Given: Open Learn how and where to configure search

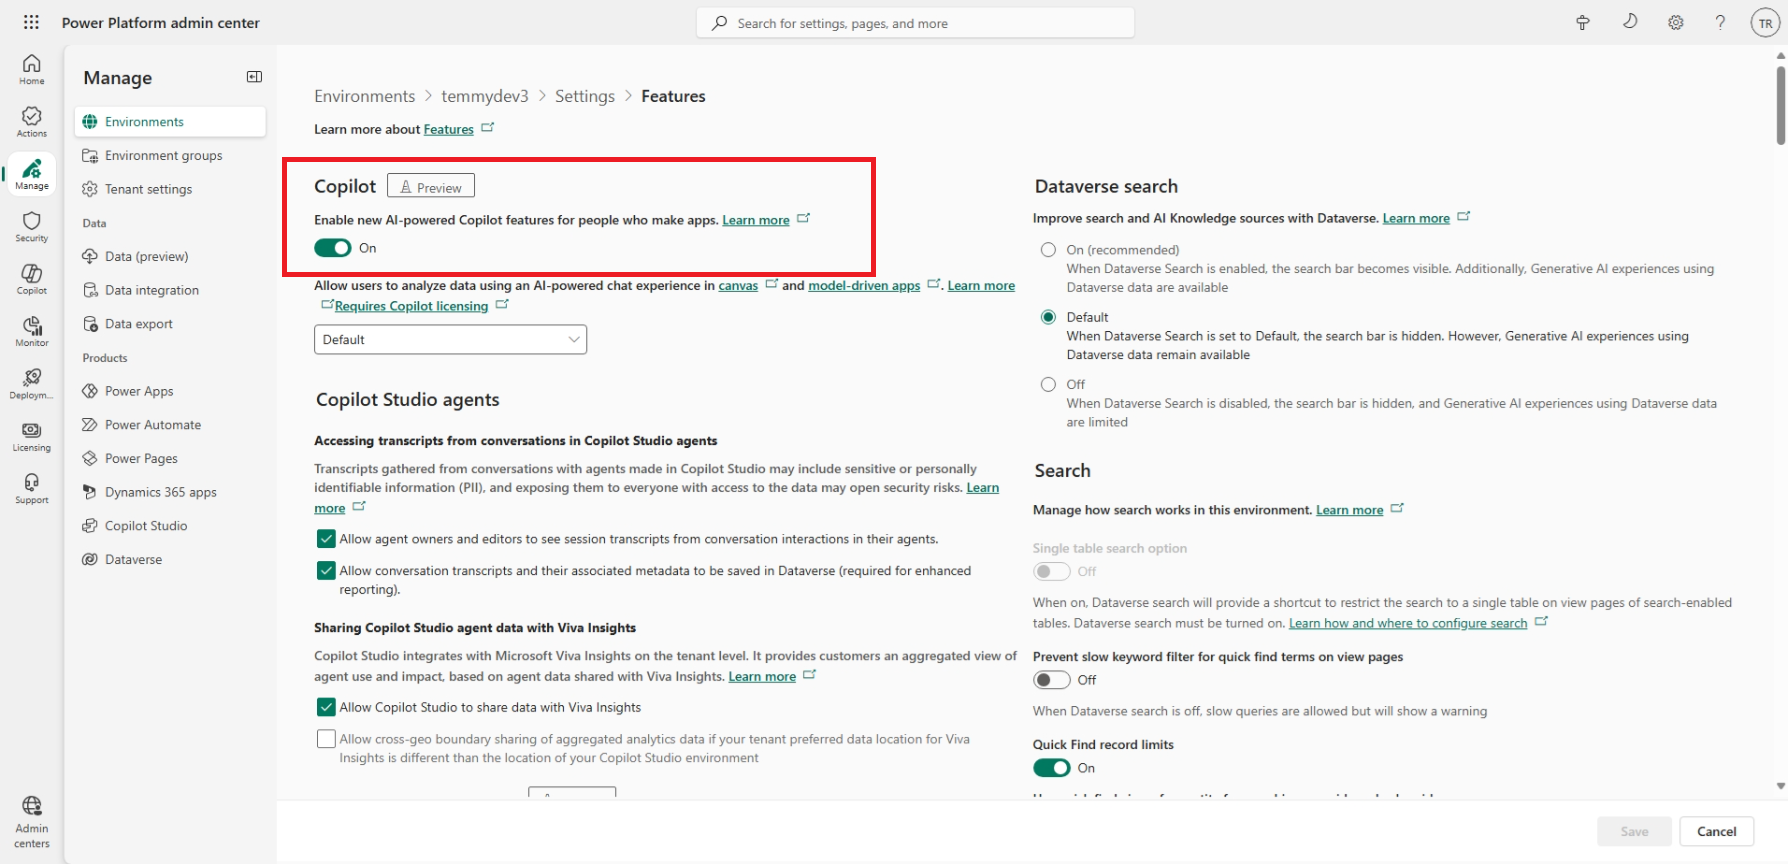Looking at the screenshot, I should click(x=1408, y=623).
